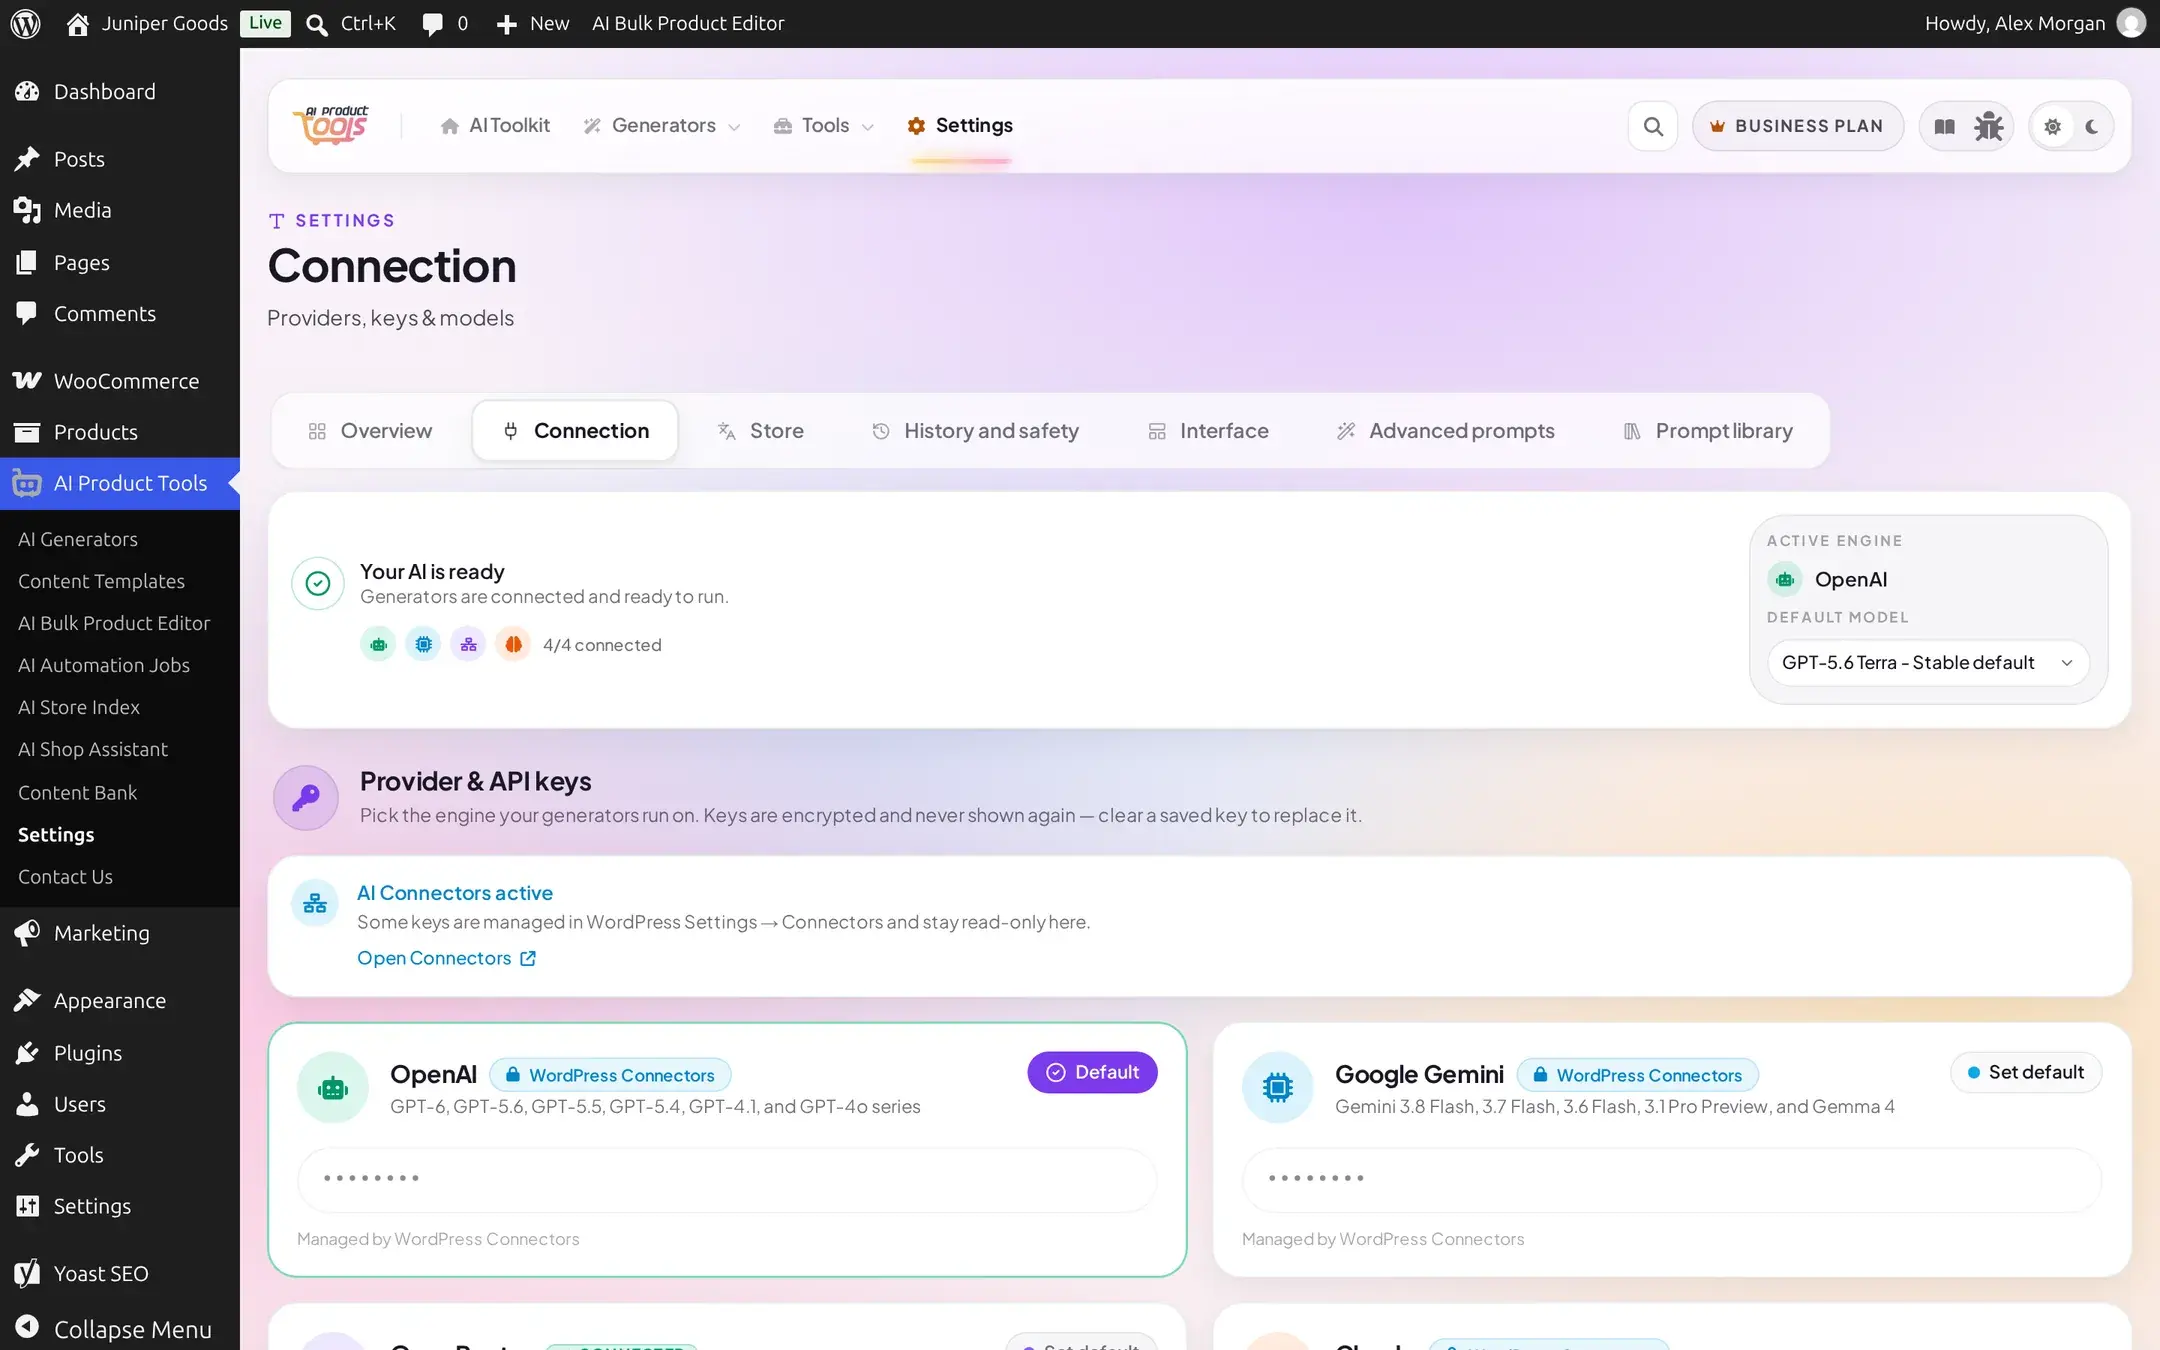The width and height of the screenshot is (2160, 1350).
Task: Switch to the Store tab
Action: (761, 431)
